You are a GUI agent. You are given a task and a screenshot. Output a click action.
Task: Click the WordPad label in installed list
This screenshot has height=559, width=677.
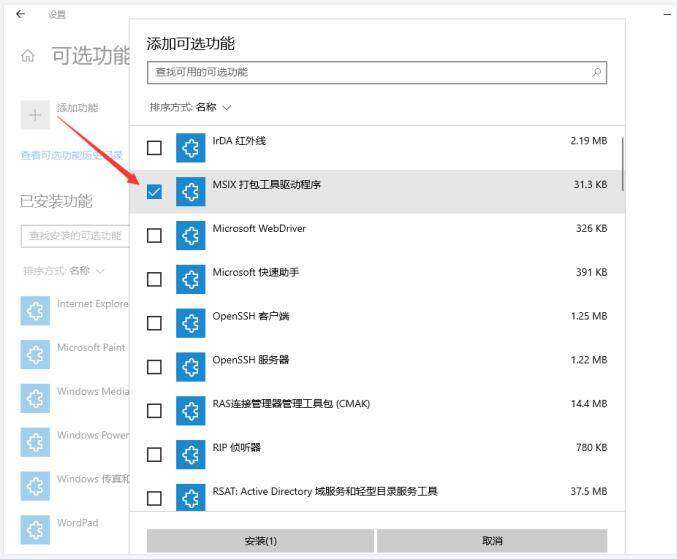tap(78, 523)
